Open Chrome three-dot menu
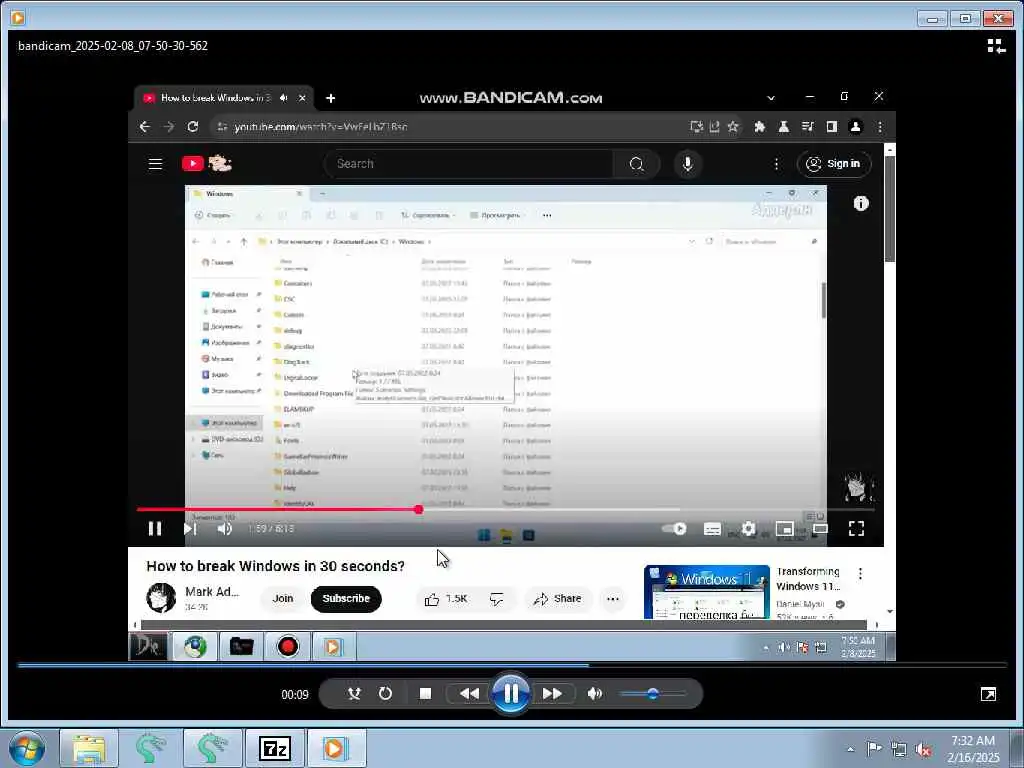The width and height of the screenshot is (1024, 768). (880, 127)
